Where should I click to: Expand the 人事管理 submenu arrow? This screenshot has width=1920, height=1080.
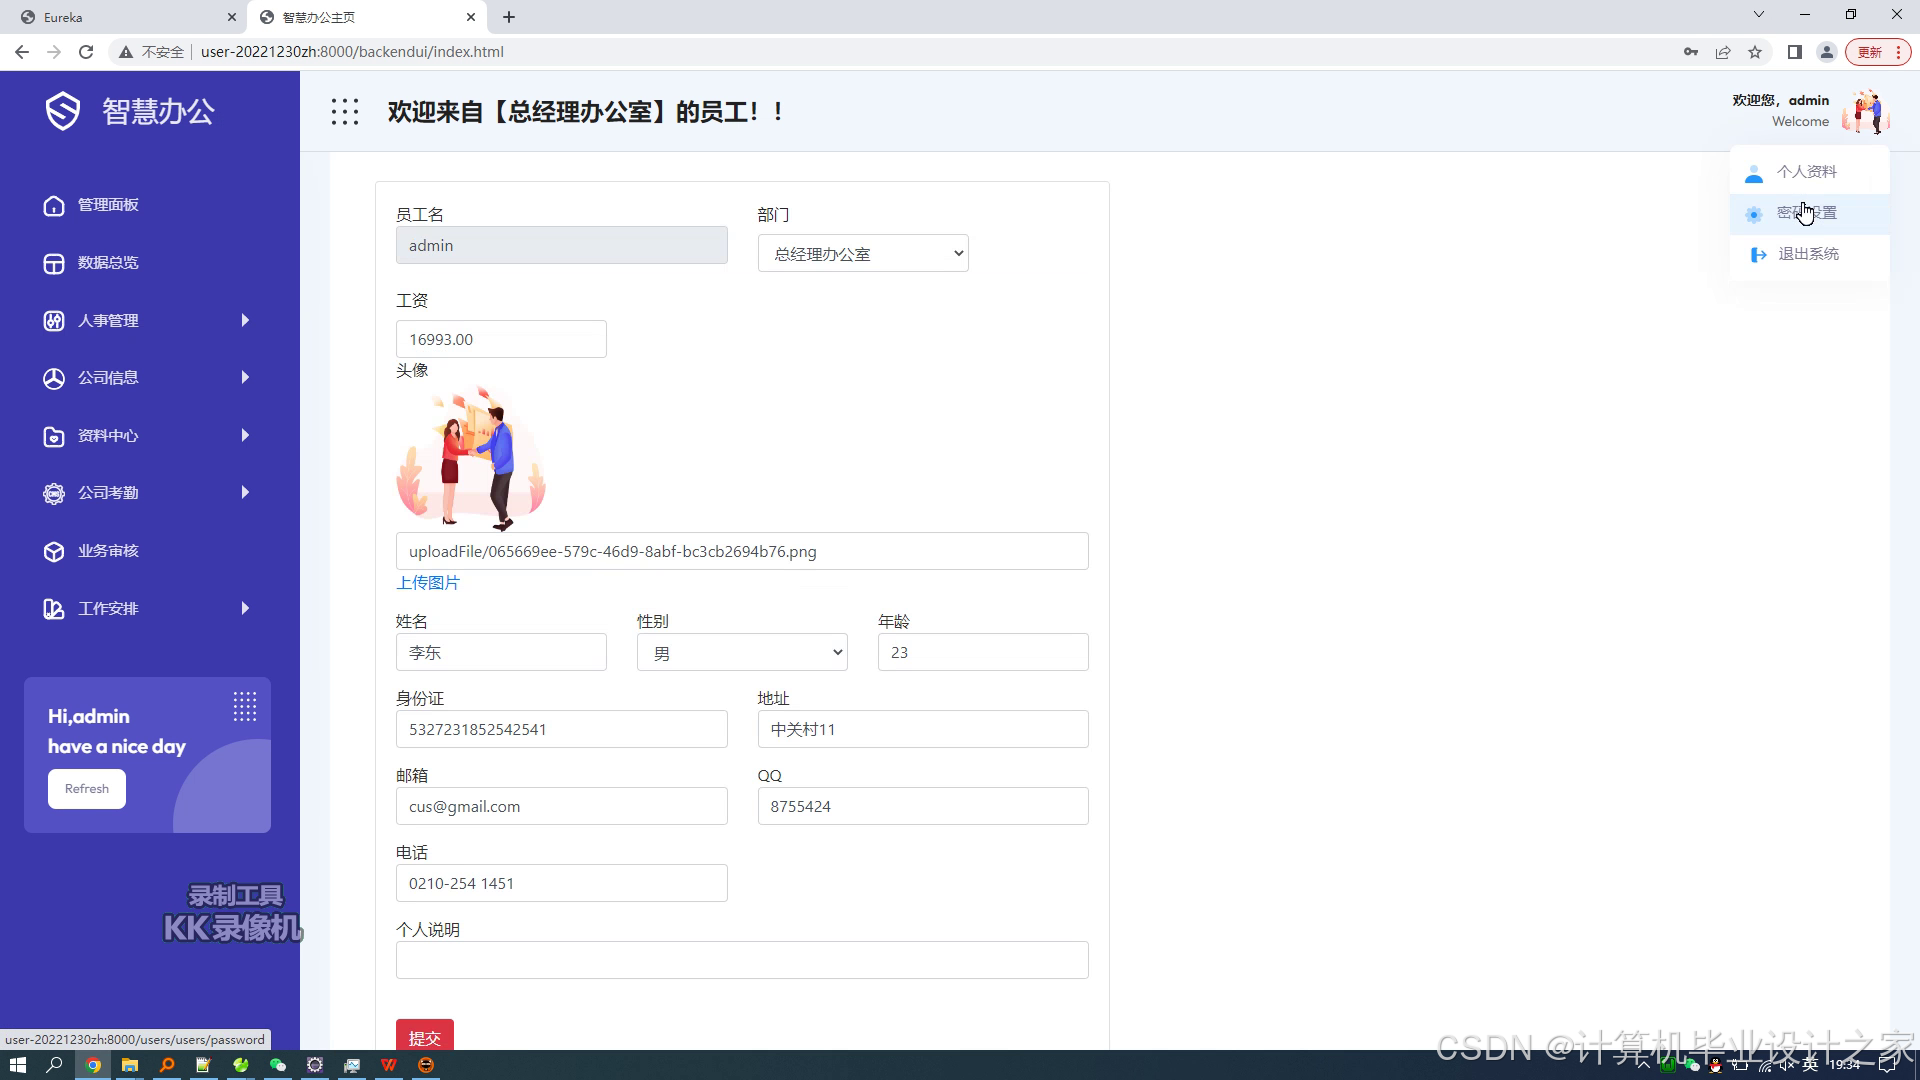[245, 320]
